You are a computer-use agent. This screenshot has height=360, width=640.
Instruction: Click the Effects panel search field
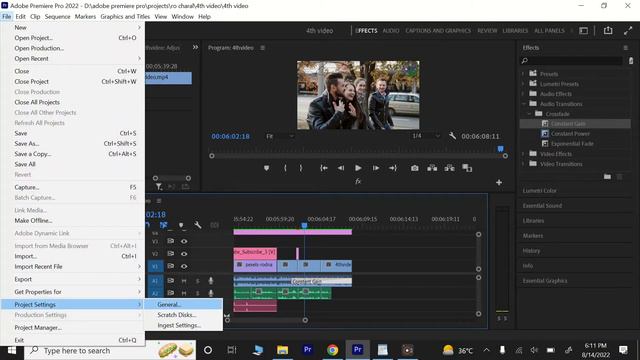[x=571, y=60]
